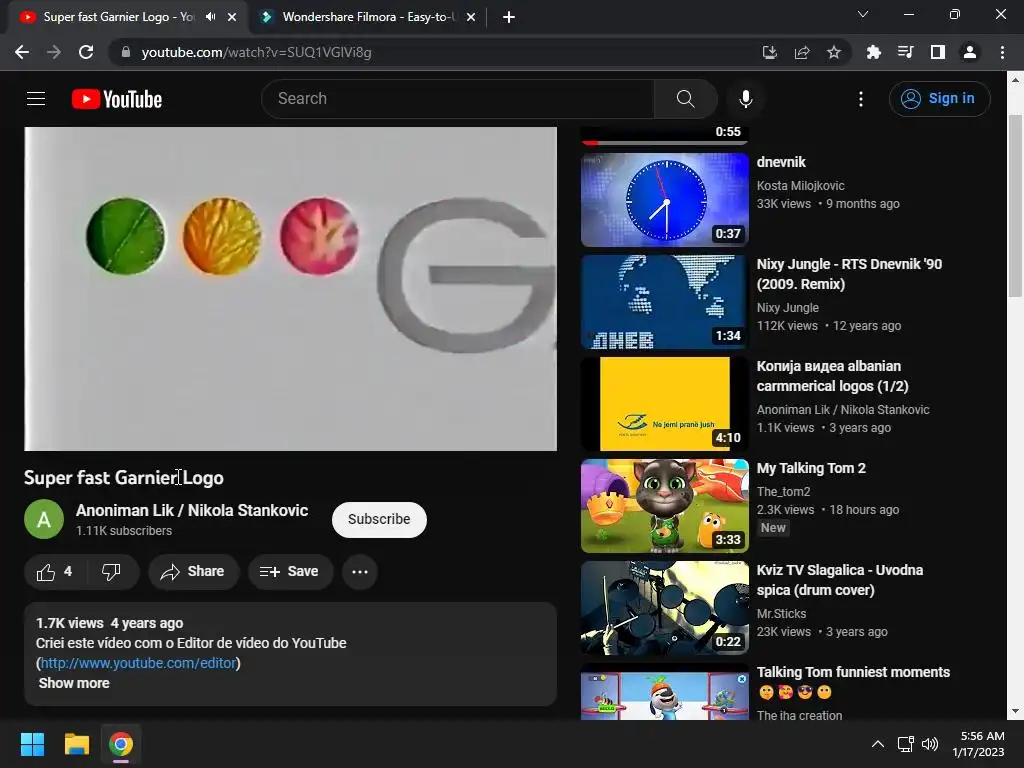The image size is (1024, 768).
Task: Share this page icon in address bar
Action: 802,52
